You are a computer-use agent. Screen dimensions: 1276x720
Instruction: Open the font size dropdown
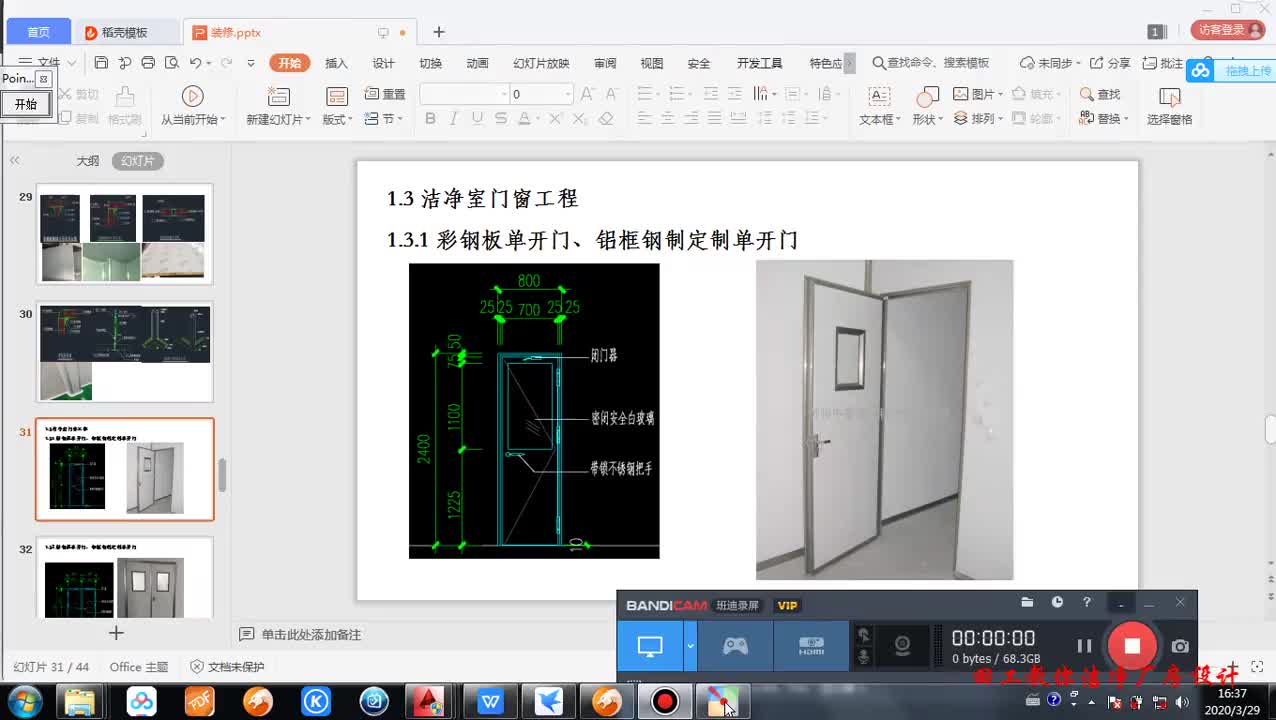click(x=568, y=94)
